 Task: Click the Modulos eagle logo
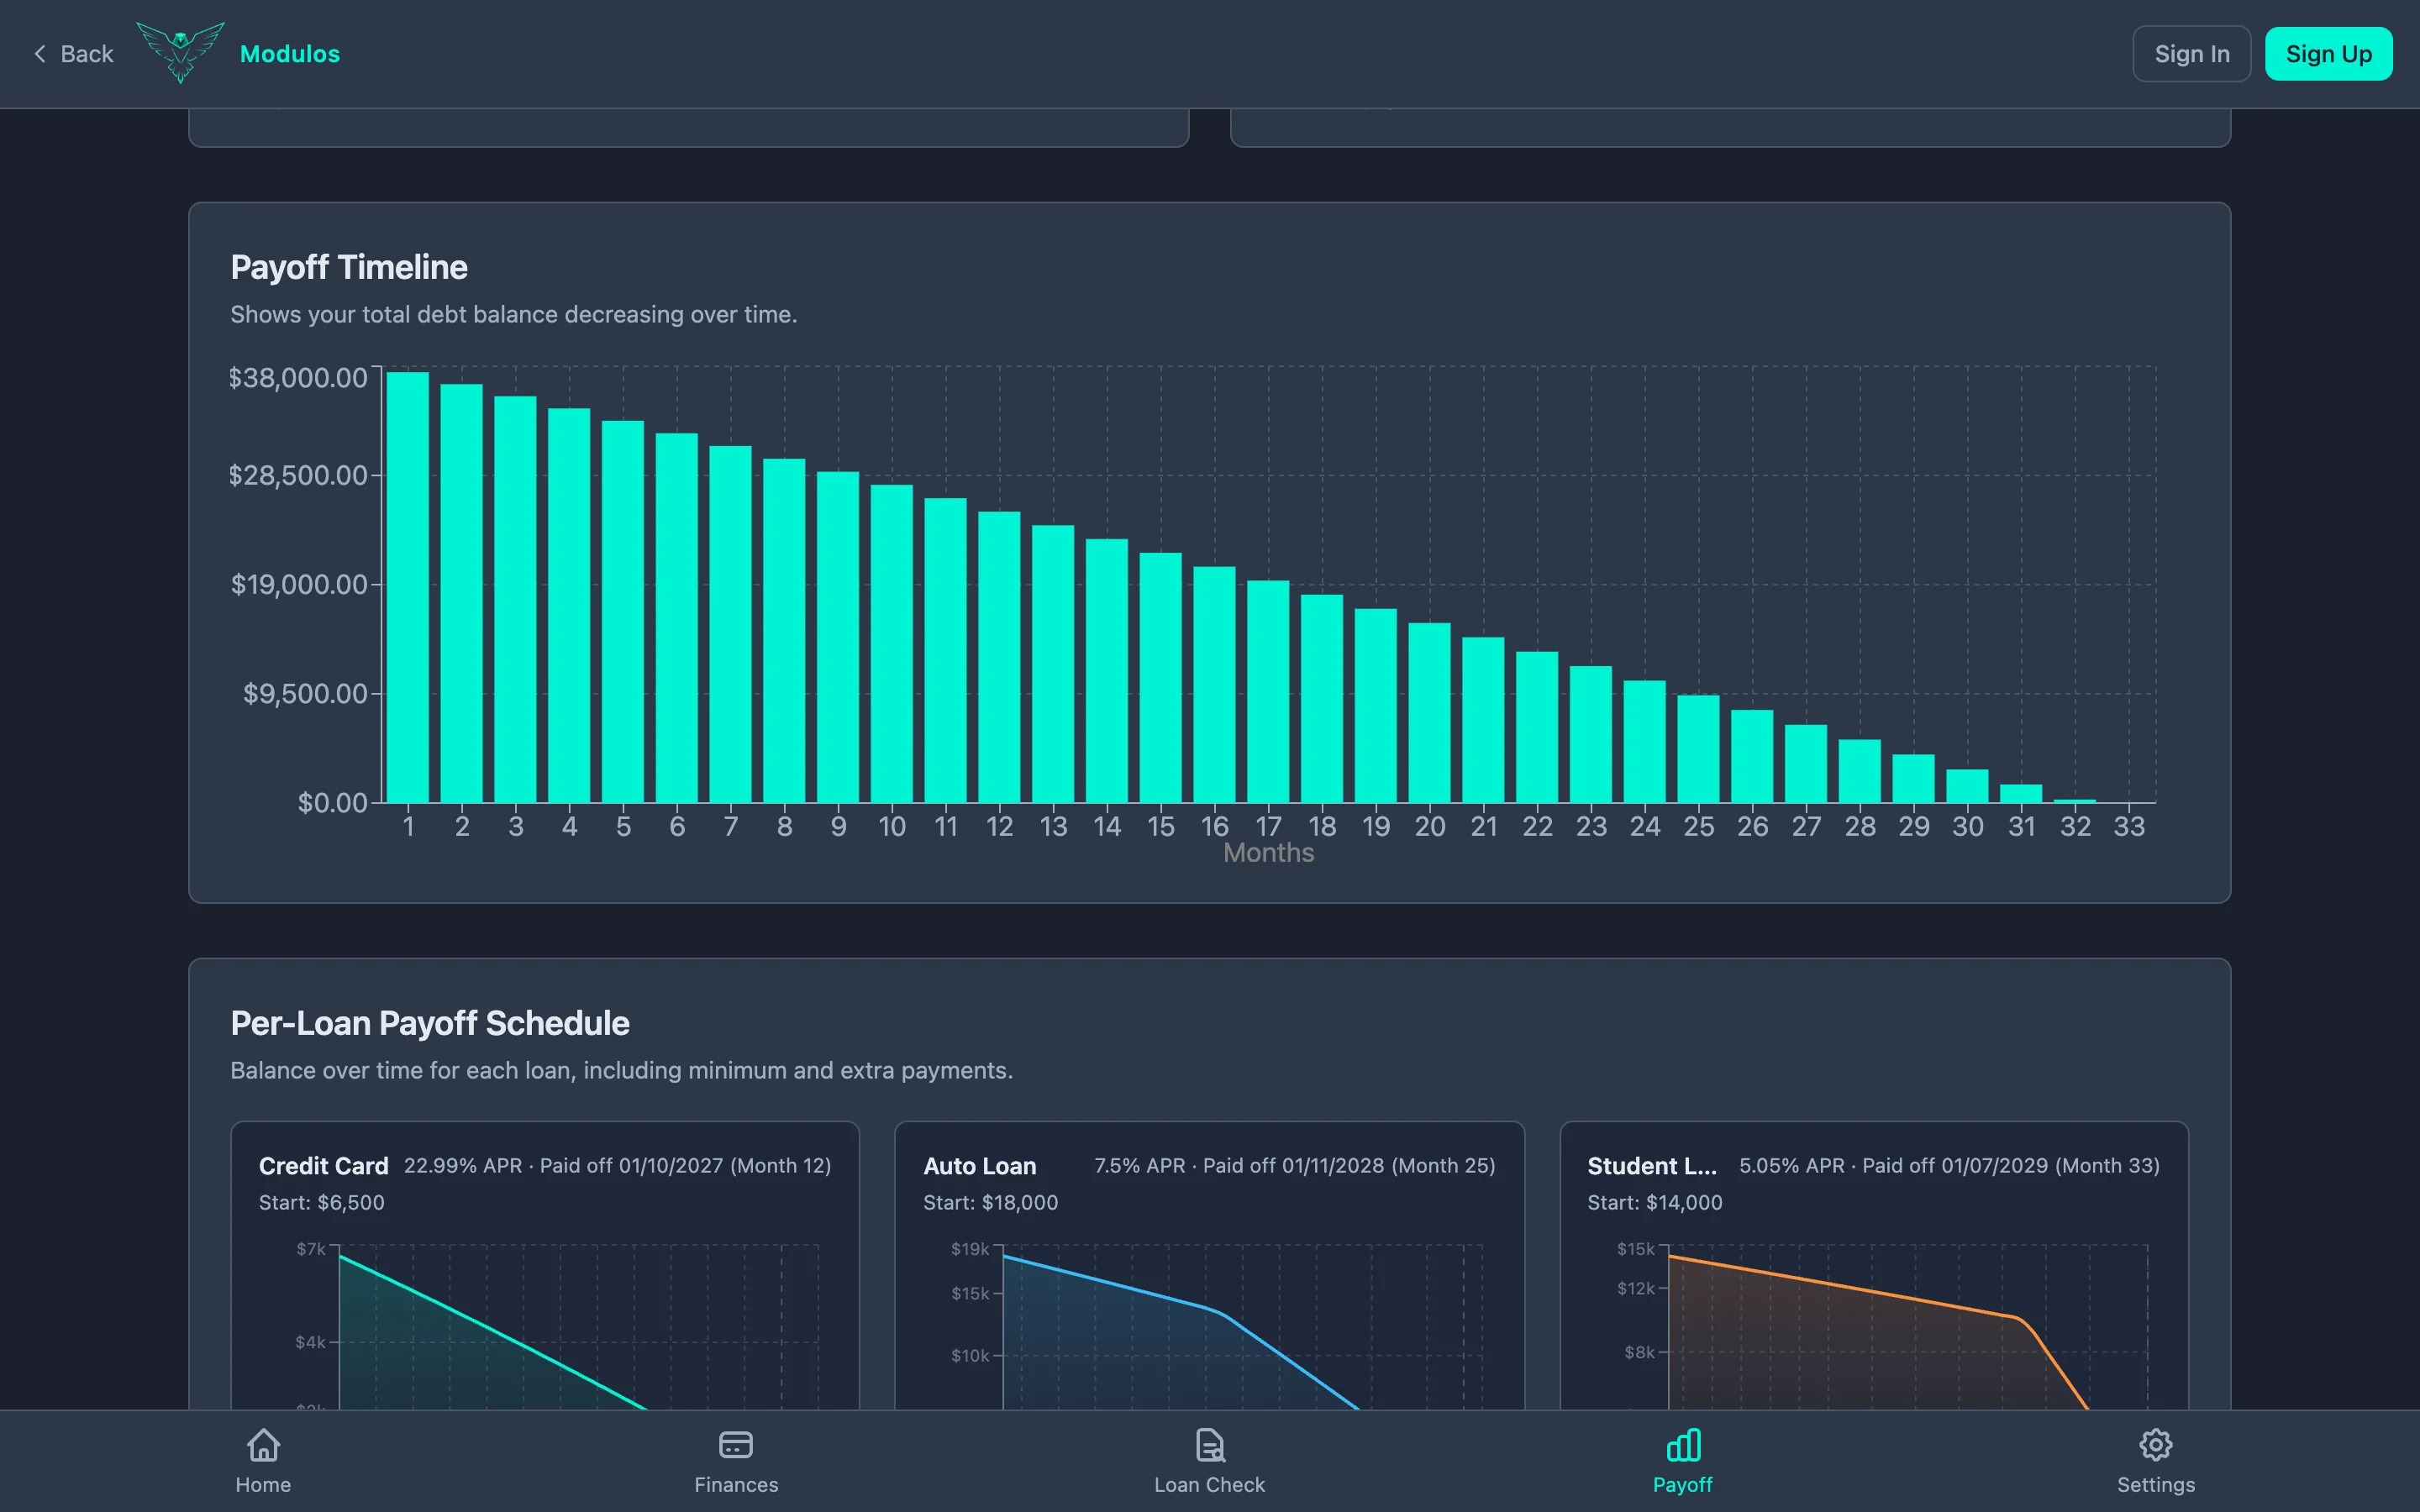coord(181,52)
